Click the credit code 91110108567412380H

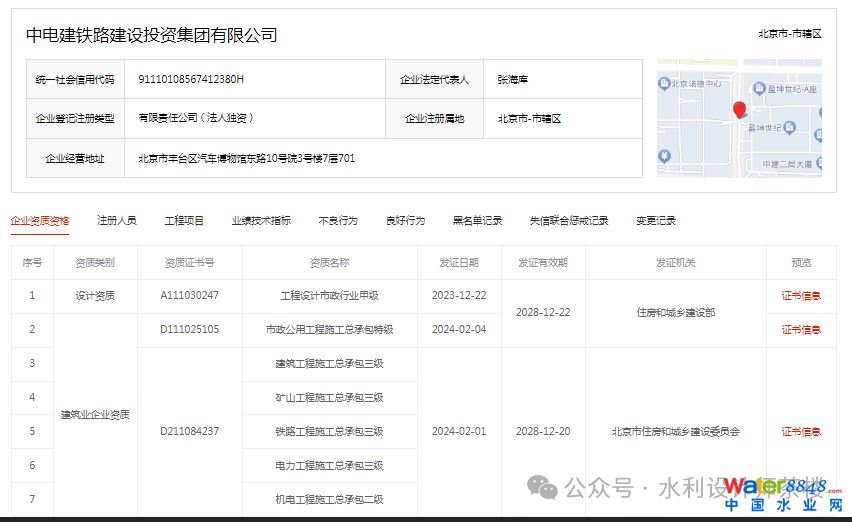pyautogui.click(x=191, y=79)
